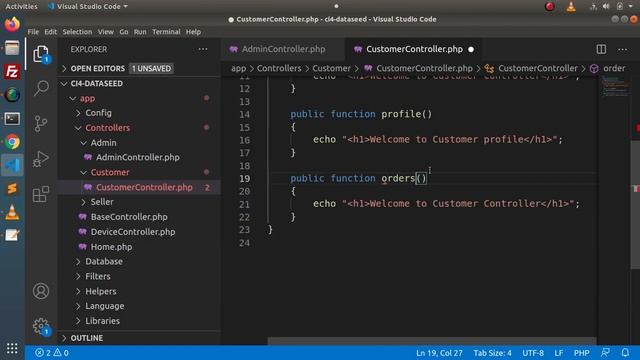
Task: Switch to the AdminController.php tab
Action: [283, 49]
